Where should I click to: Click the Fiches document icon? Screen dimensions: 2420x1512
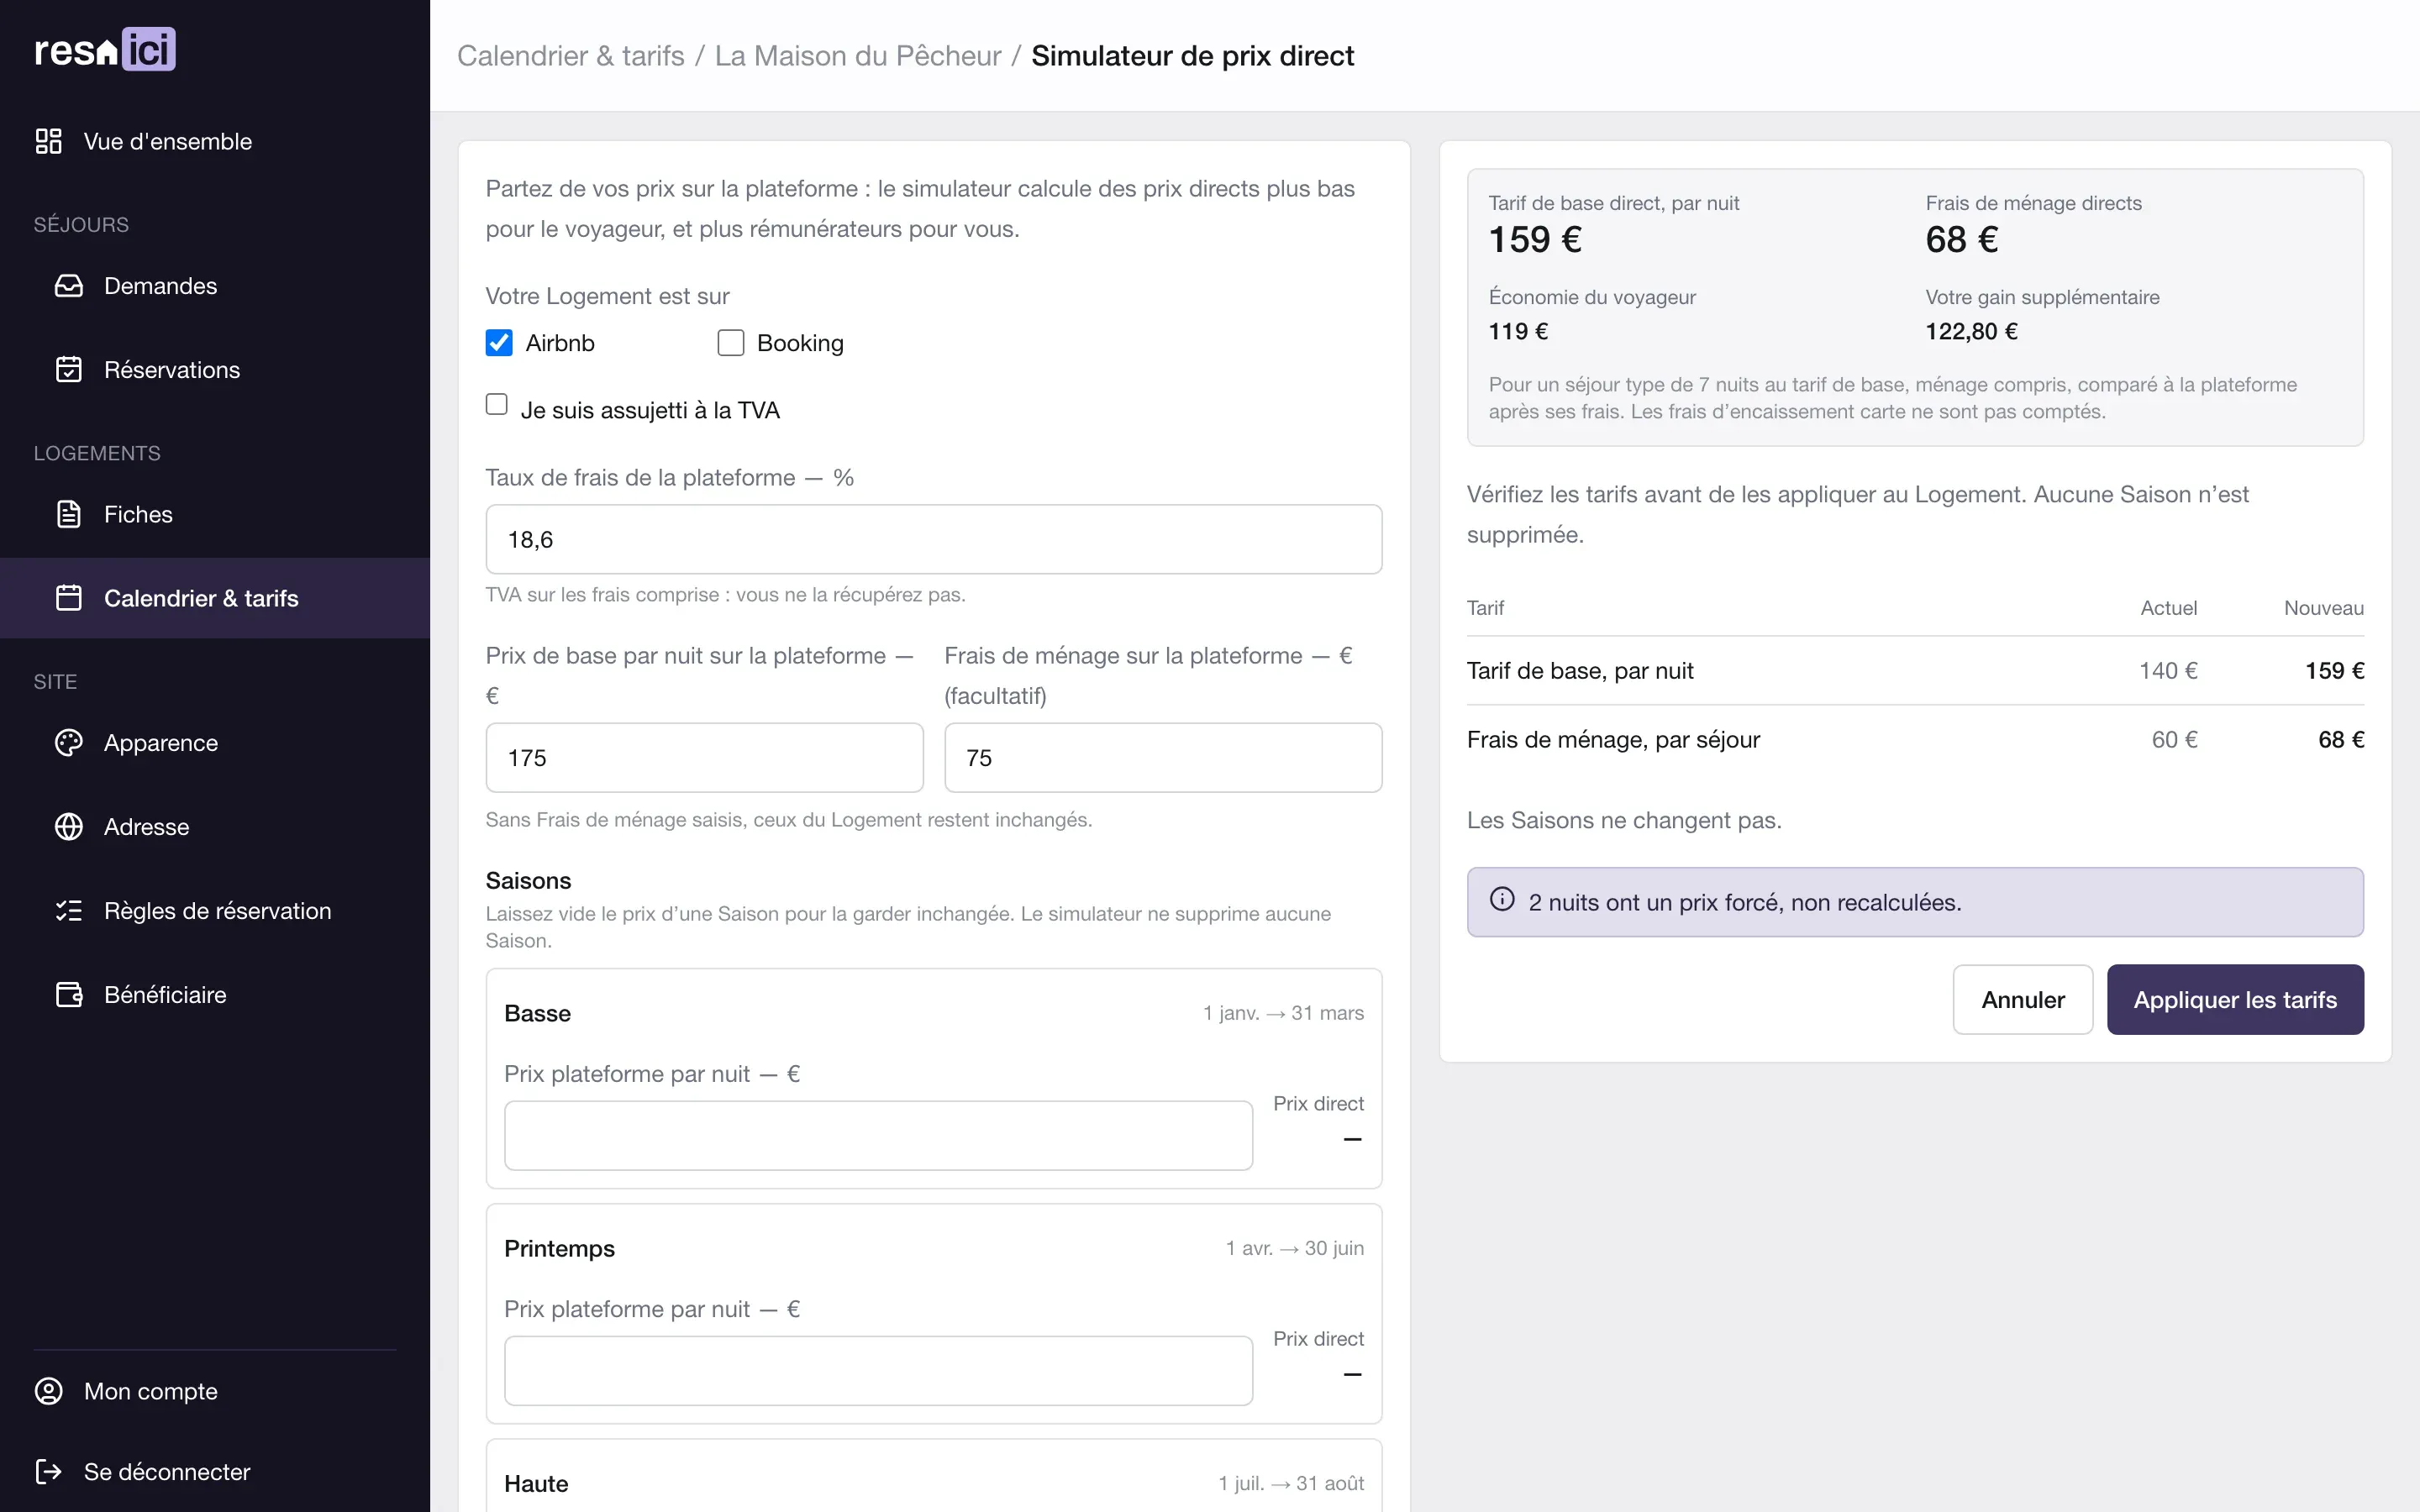pos(69,514)
